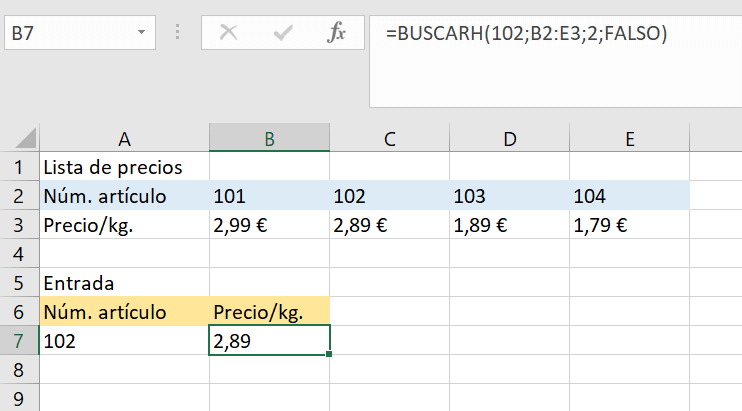The image size is (742, 411).
Task: Select 'Precio/kg.' cell in row 3
Action: coord(124,225)
